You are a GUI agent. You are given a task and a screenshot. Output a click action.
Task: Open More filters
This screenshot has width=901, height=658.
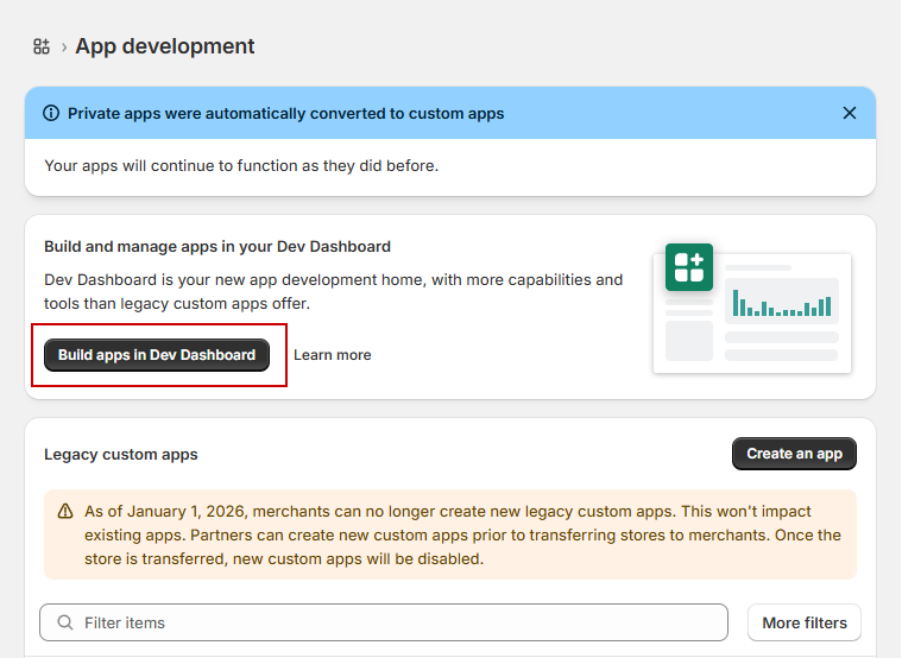point(804,622)
